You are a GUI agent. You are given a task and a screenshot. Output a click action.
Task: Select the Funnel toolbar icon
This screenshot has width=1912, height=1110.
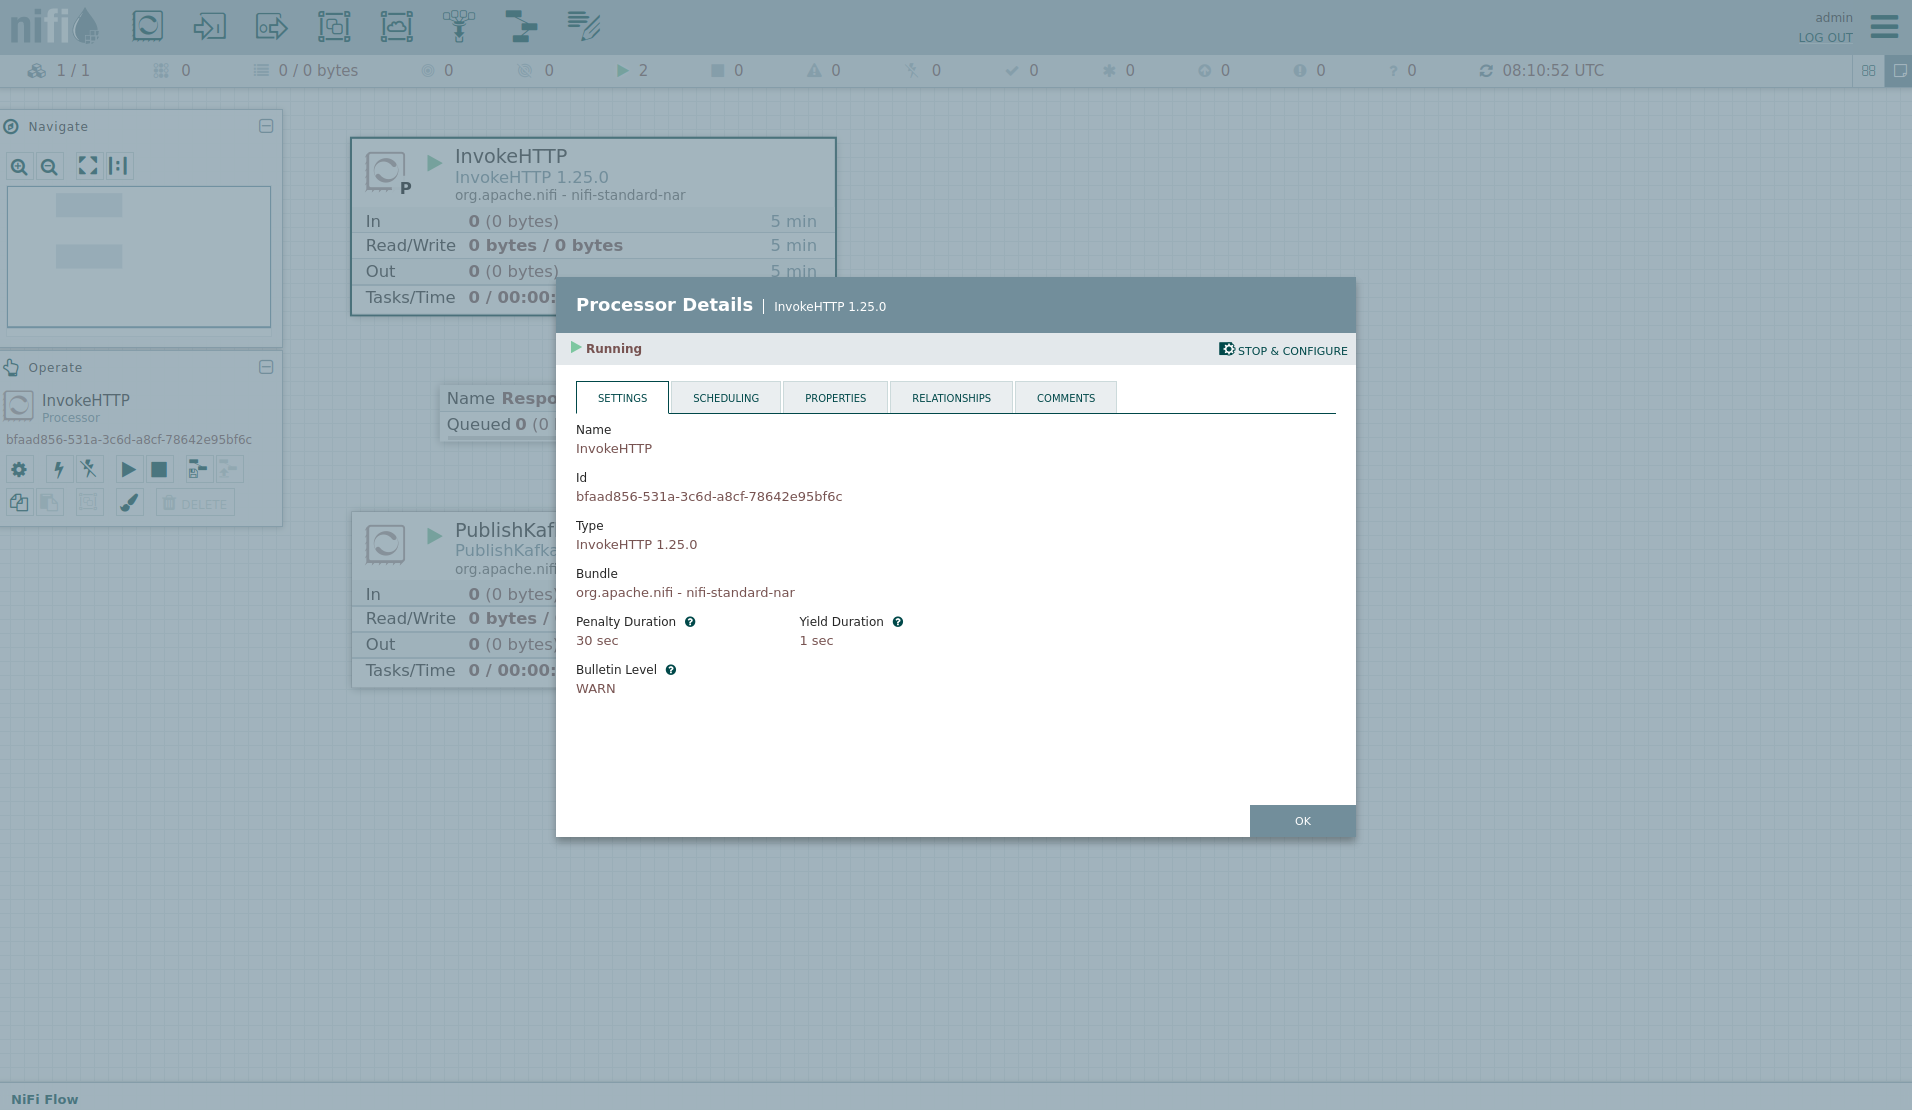(x=459, y=26)
